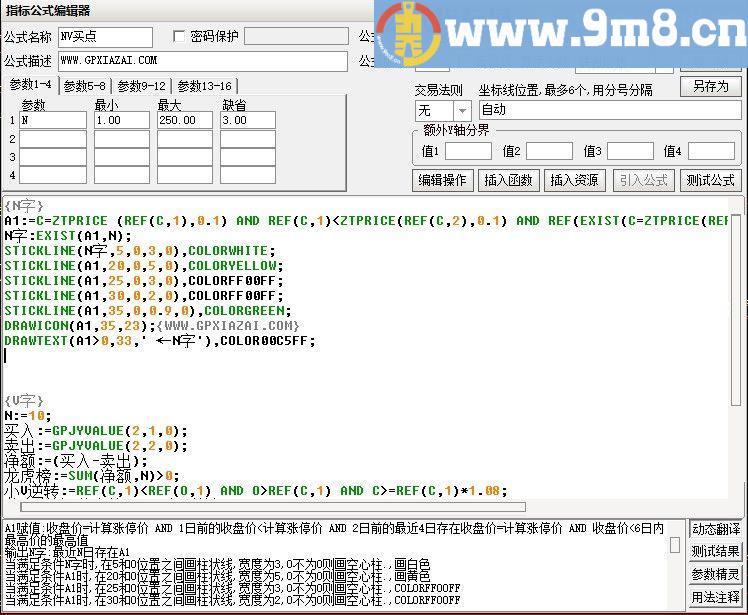Show the 动态翻译 panel

click(716, 529)
